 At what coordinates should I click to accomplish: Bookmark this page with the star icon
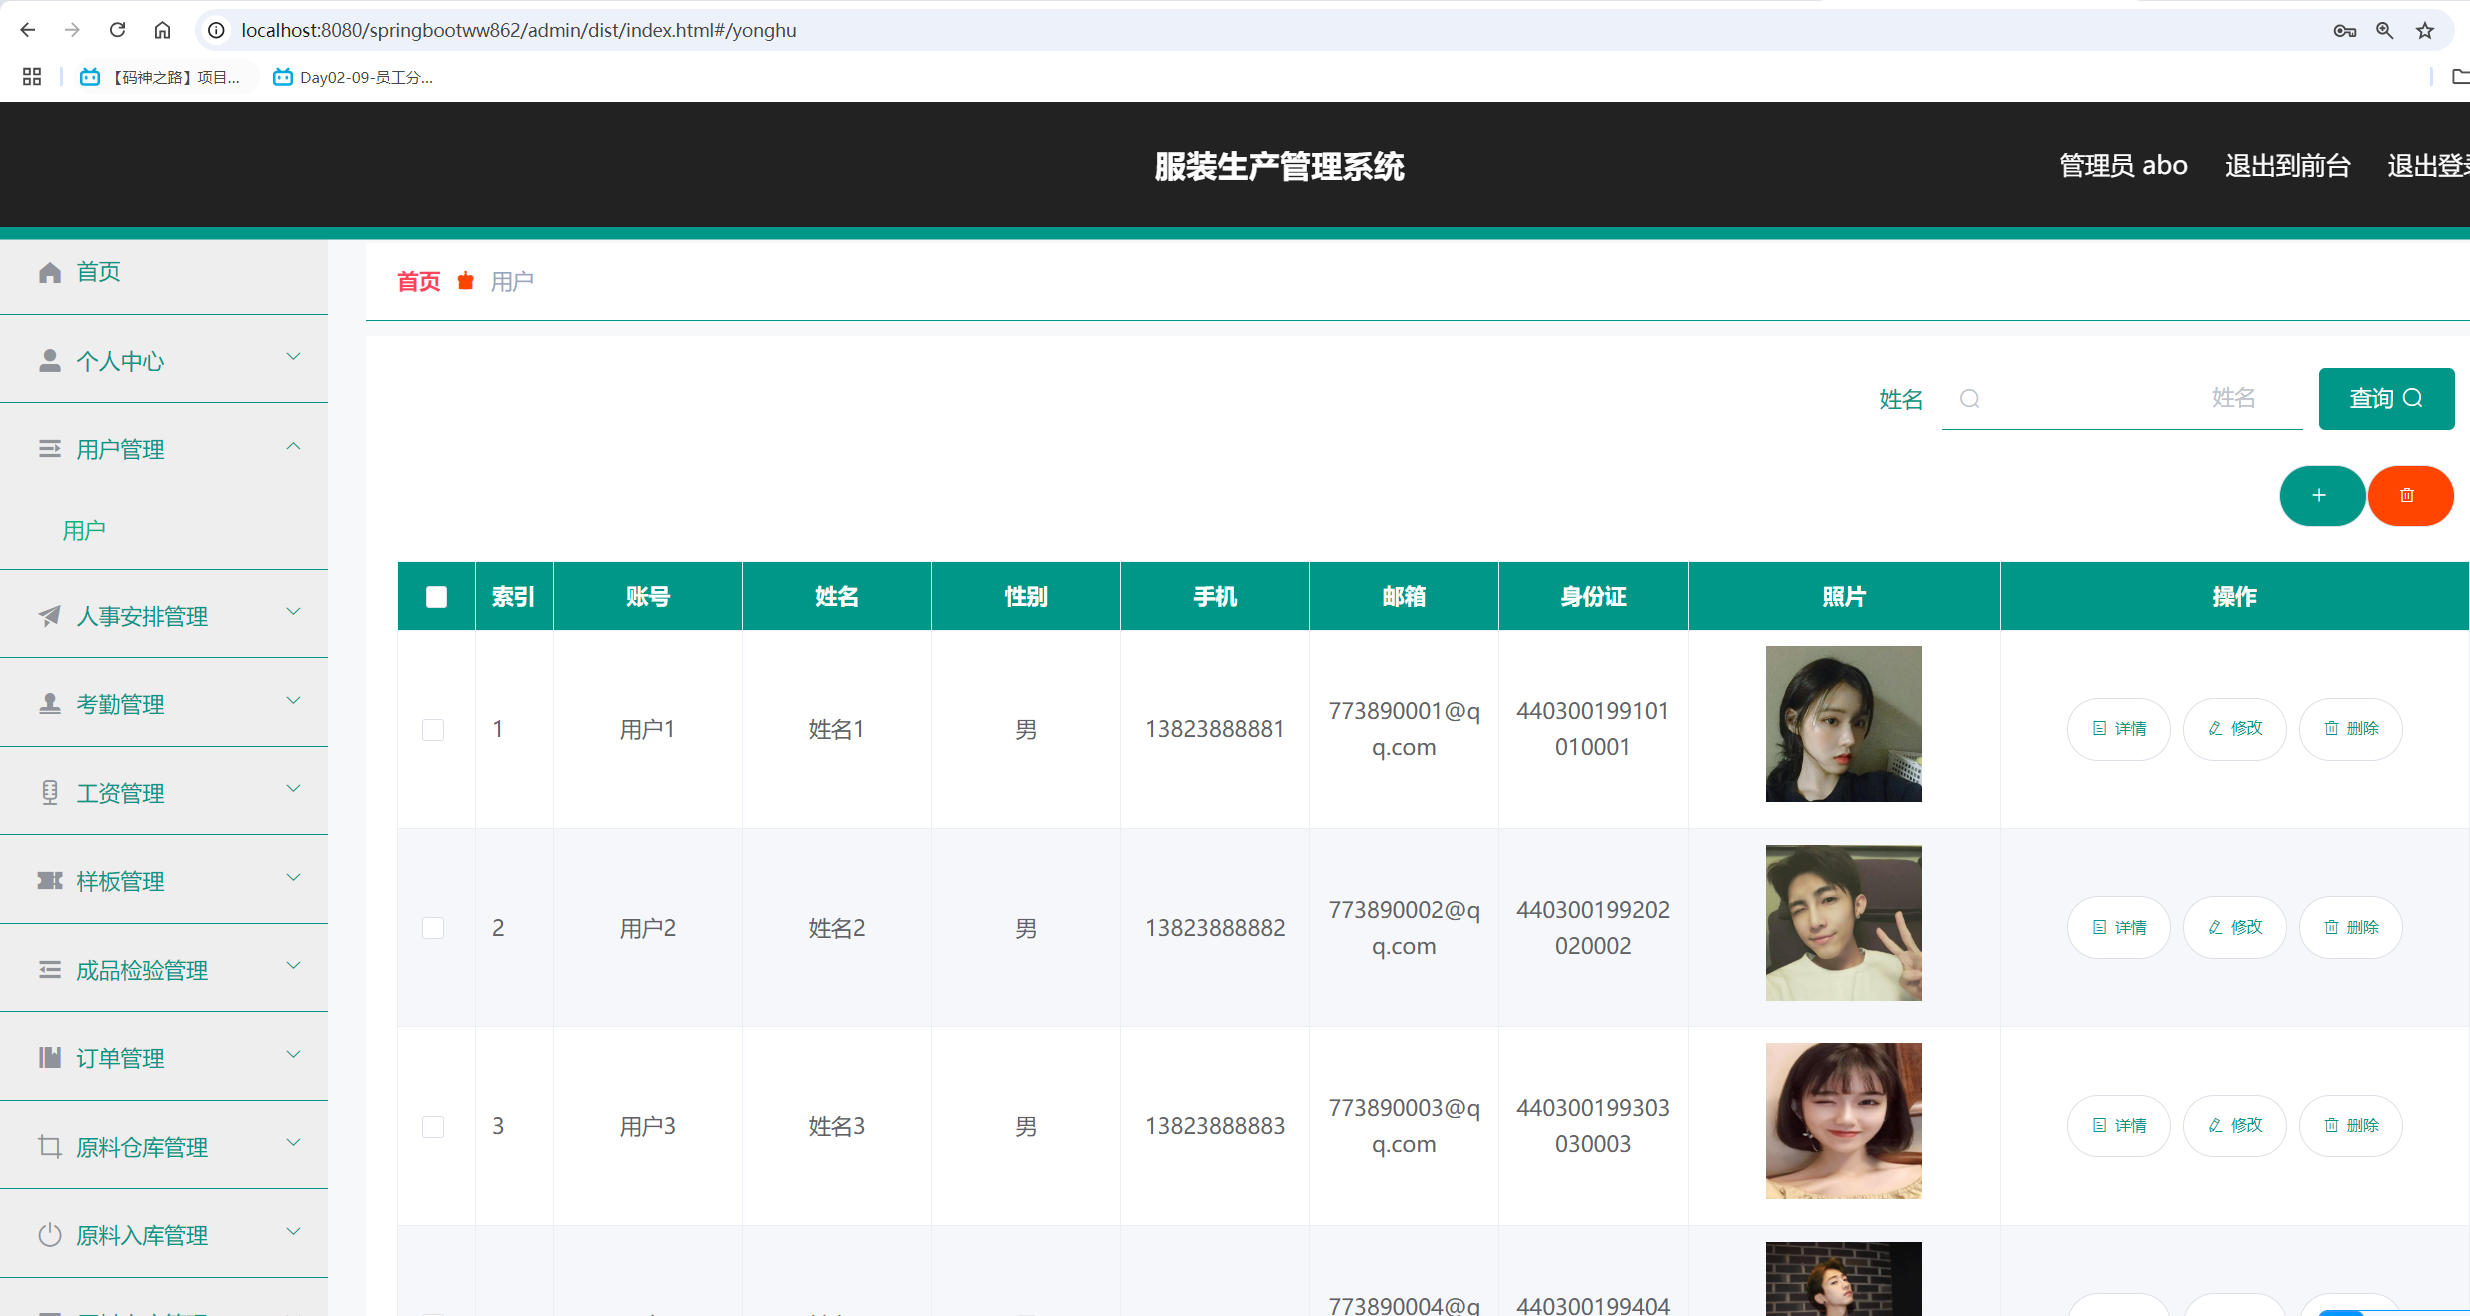(x=2425, y=31)
